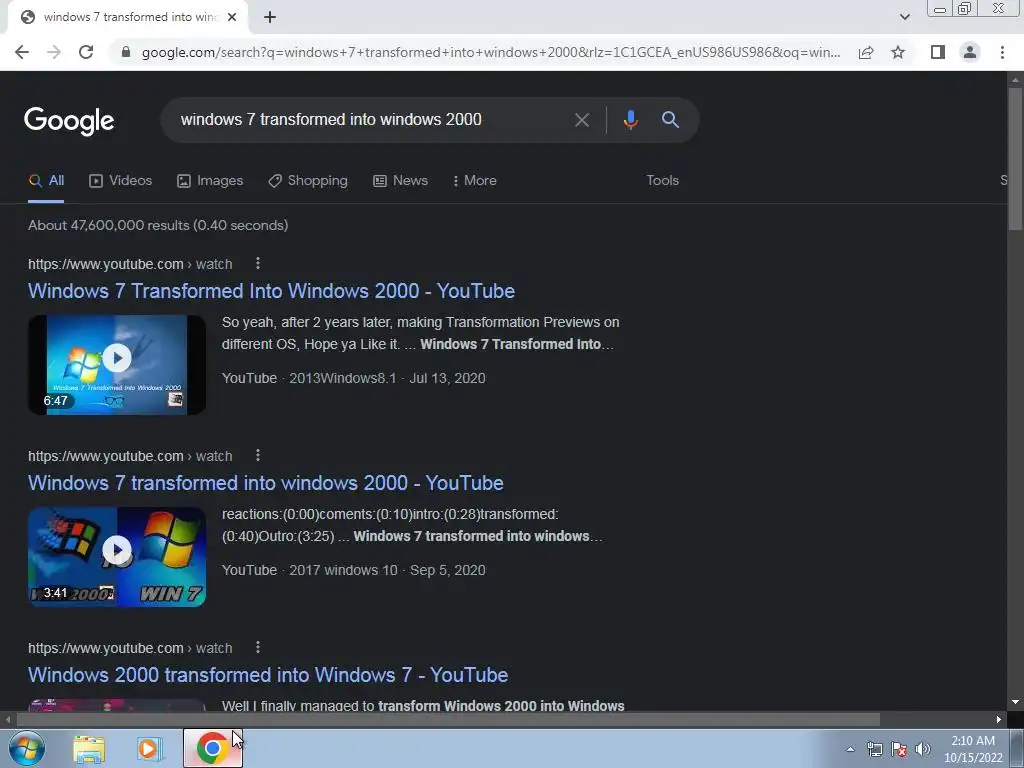Reload the current page
This screenshot has height=768, width=1024.
click(86, 52)
